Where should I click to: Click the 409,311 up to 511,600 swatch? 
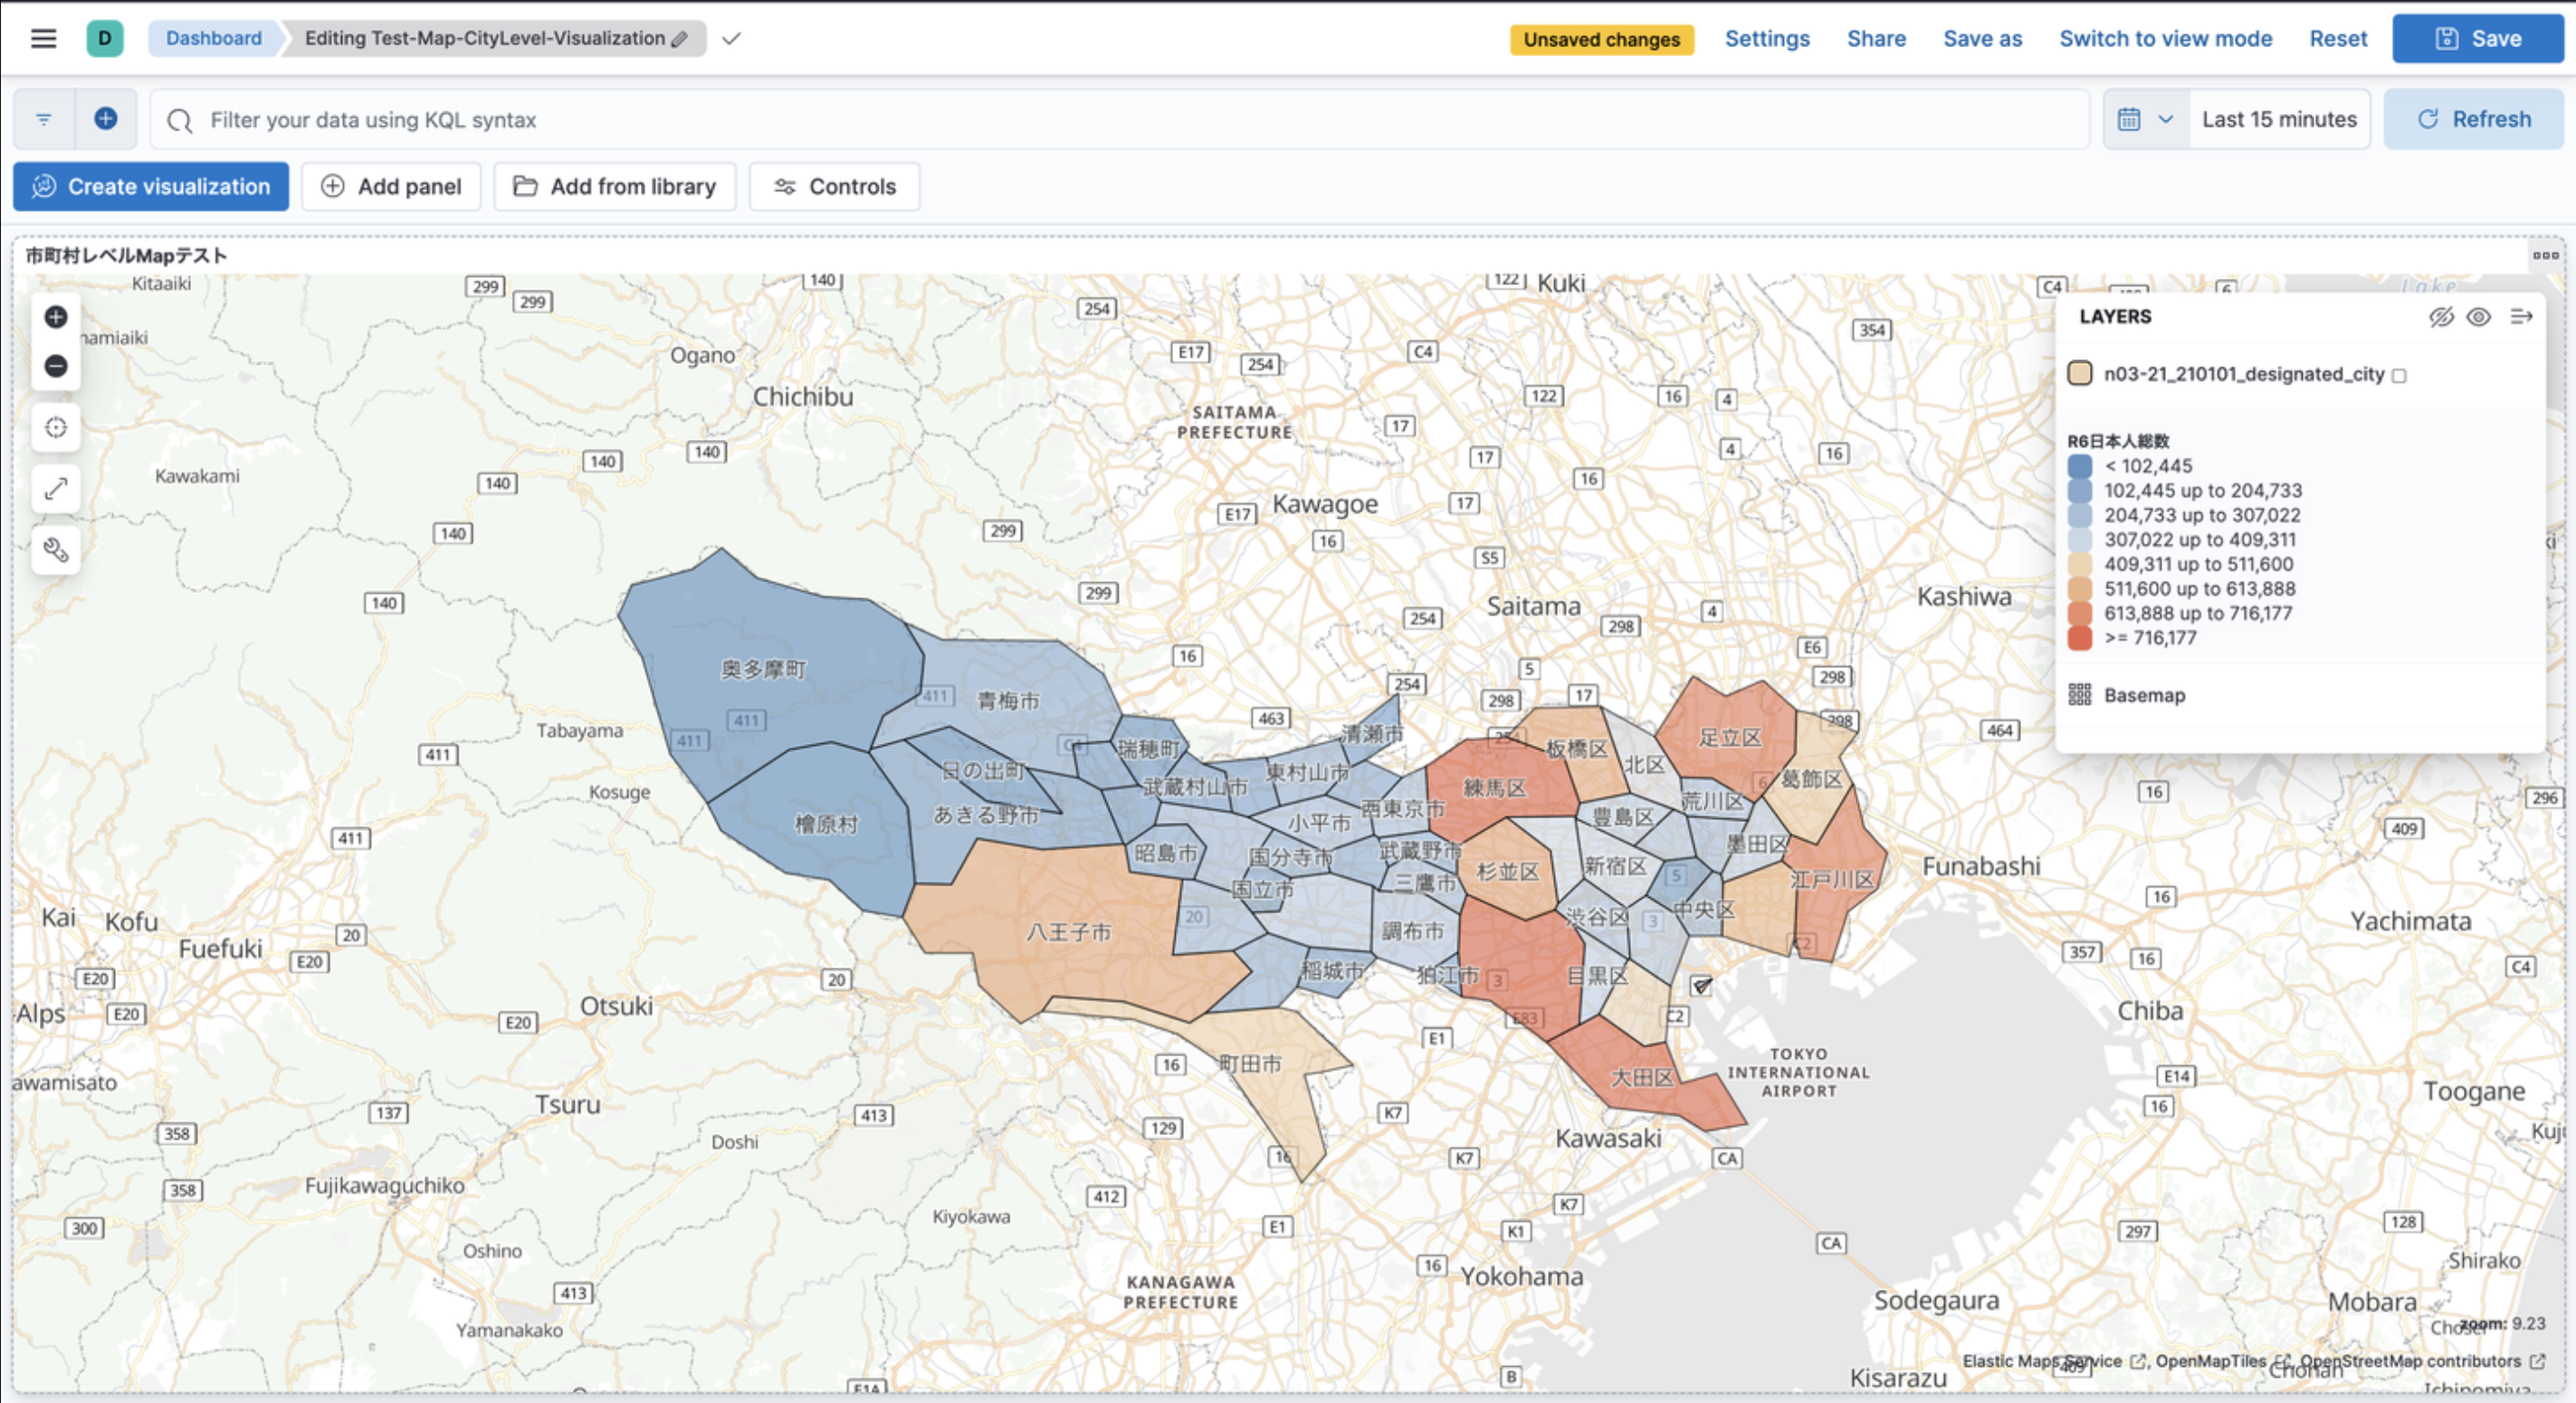pyautogui.click(x=2080, y=564)
